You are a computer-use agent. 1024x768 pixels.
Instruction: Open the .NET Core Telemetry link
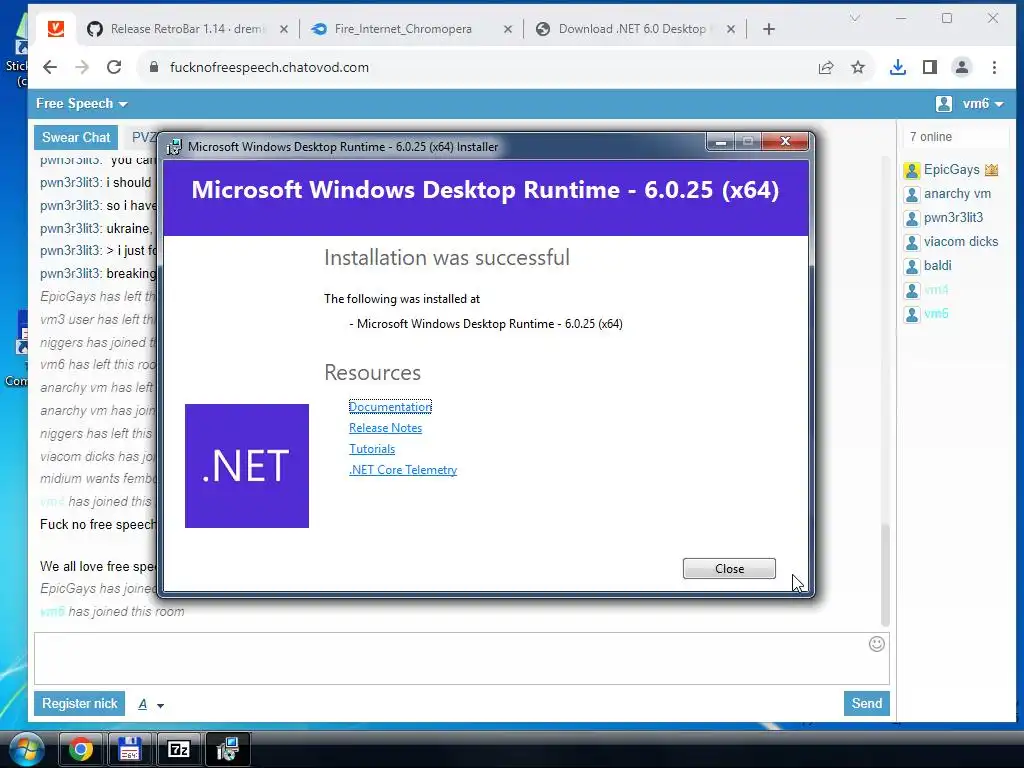[403, 470]
